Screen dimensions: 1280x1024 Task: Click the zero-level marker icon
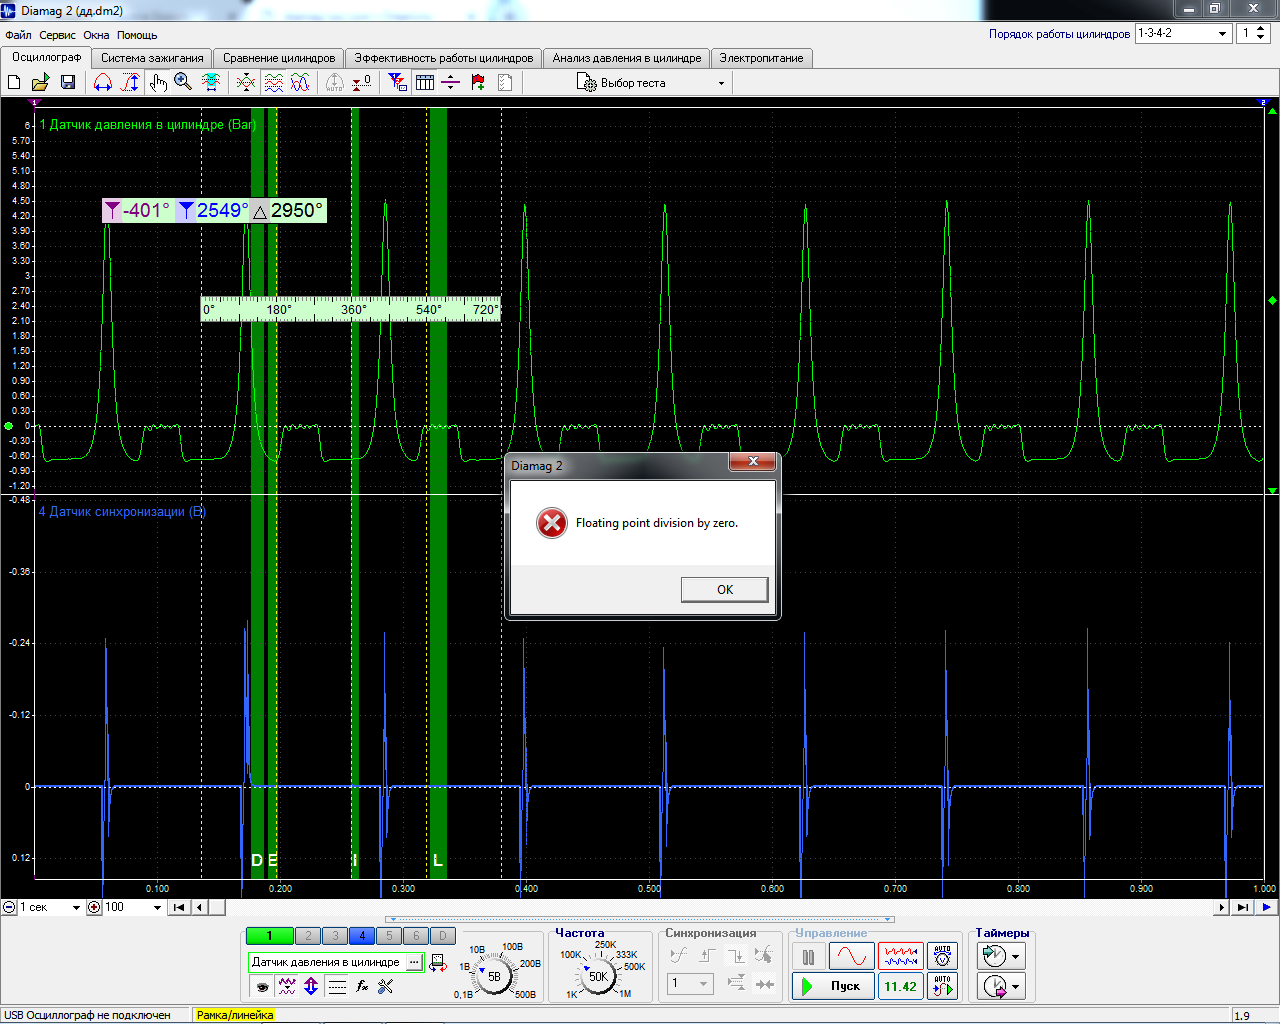(x=362, y=82)
